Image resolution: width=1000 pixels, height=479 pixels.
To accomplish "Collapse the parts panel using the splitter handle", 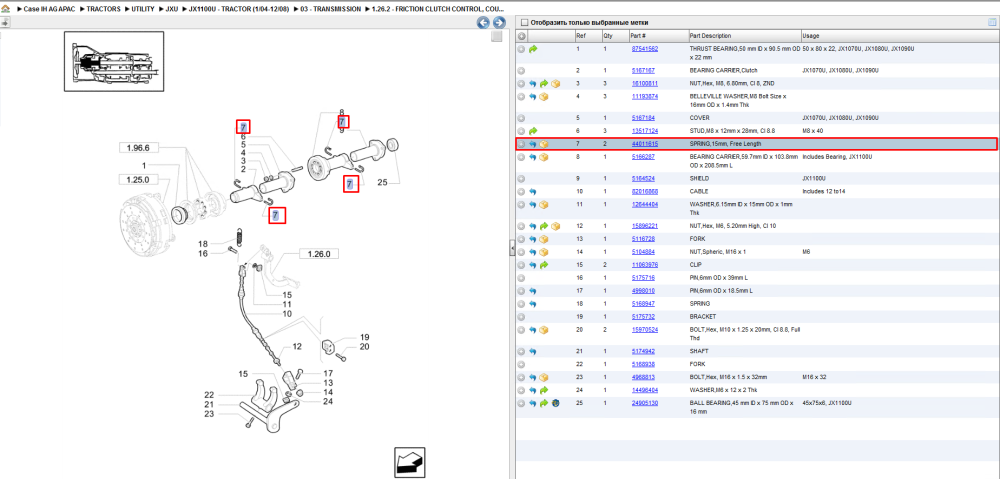I will [x=512, y=248].
